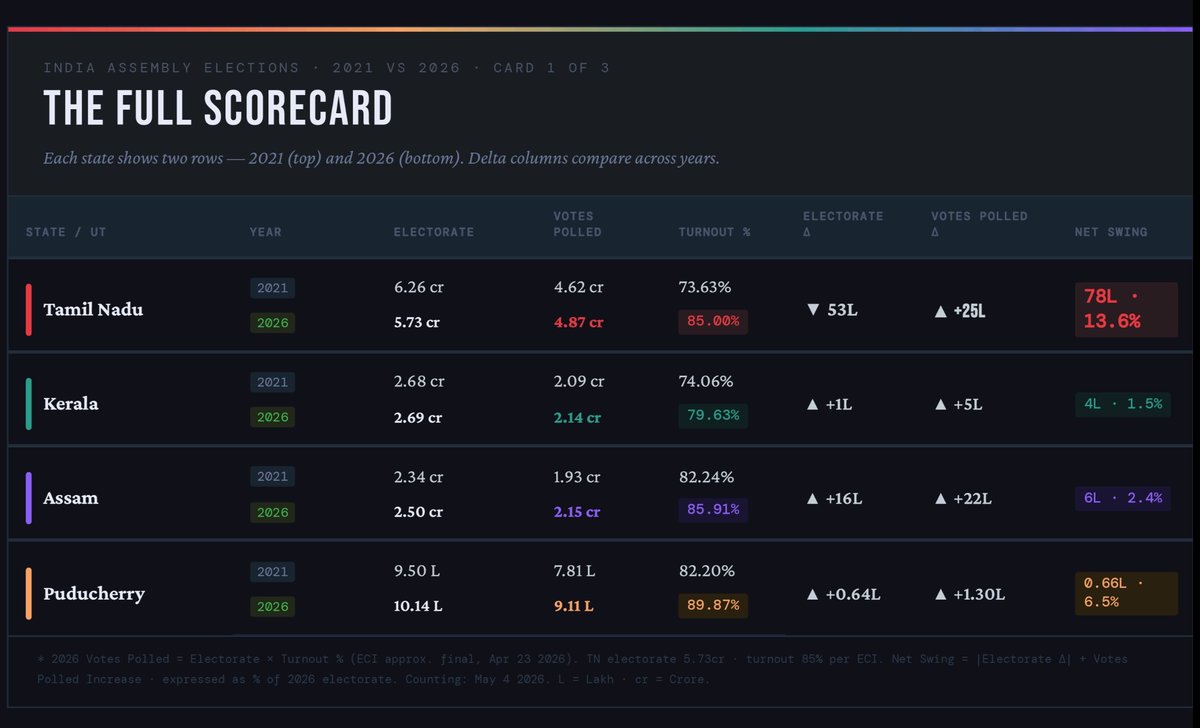Click the '4L · 1.5%' net swing badge

[x=1123, y=404]
